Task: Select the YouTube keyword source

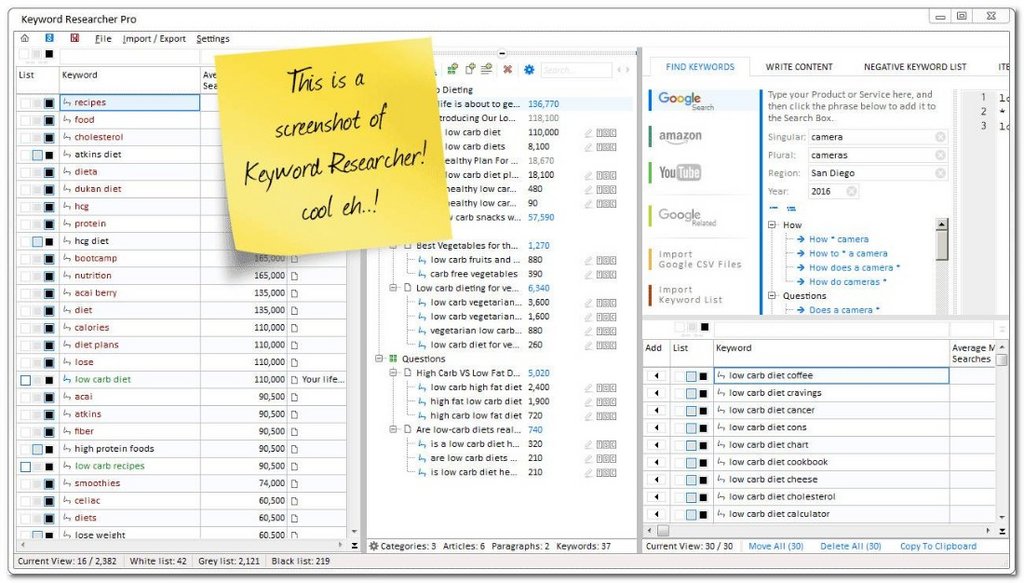Action: [679, 172]
